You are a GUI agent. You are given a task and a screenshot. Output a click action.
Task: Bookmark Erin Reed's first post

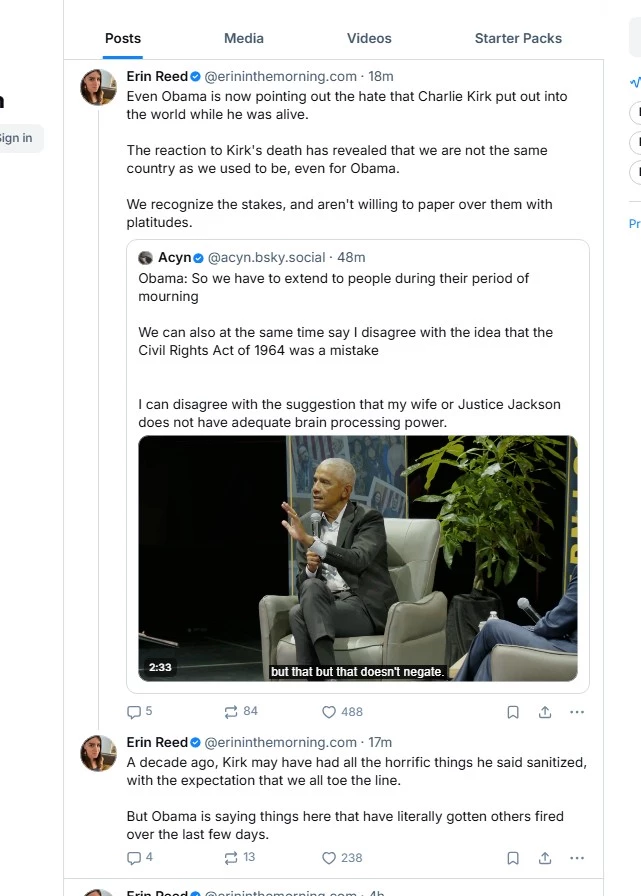pyautogui.click(x=513, y=712)
